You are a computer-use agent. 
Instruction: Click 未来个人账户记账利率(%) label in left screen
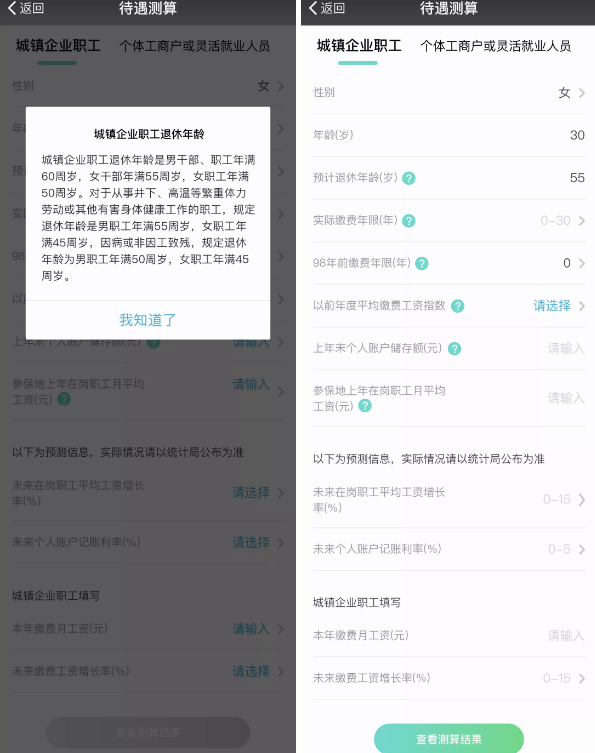click(x=76, y=543)
